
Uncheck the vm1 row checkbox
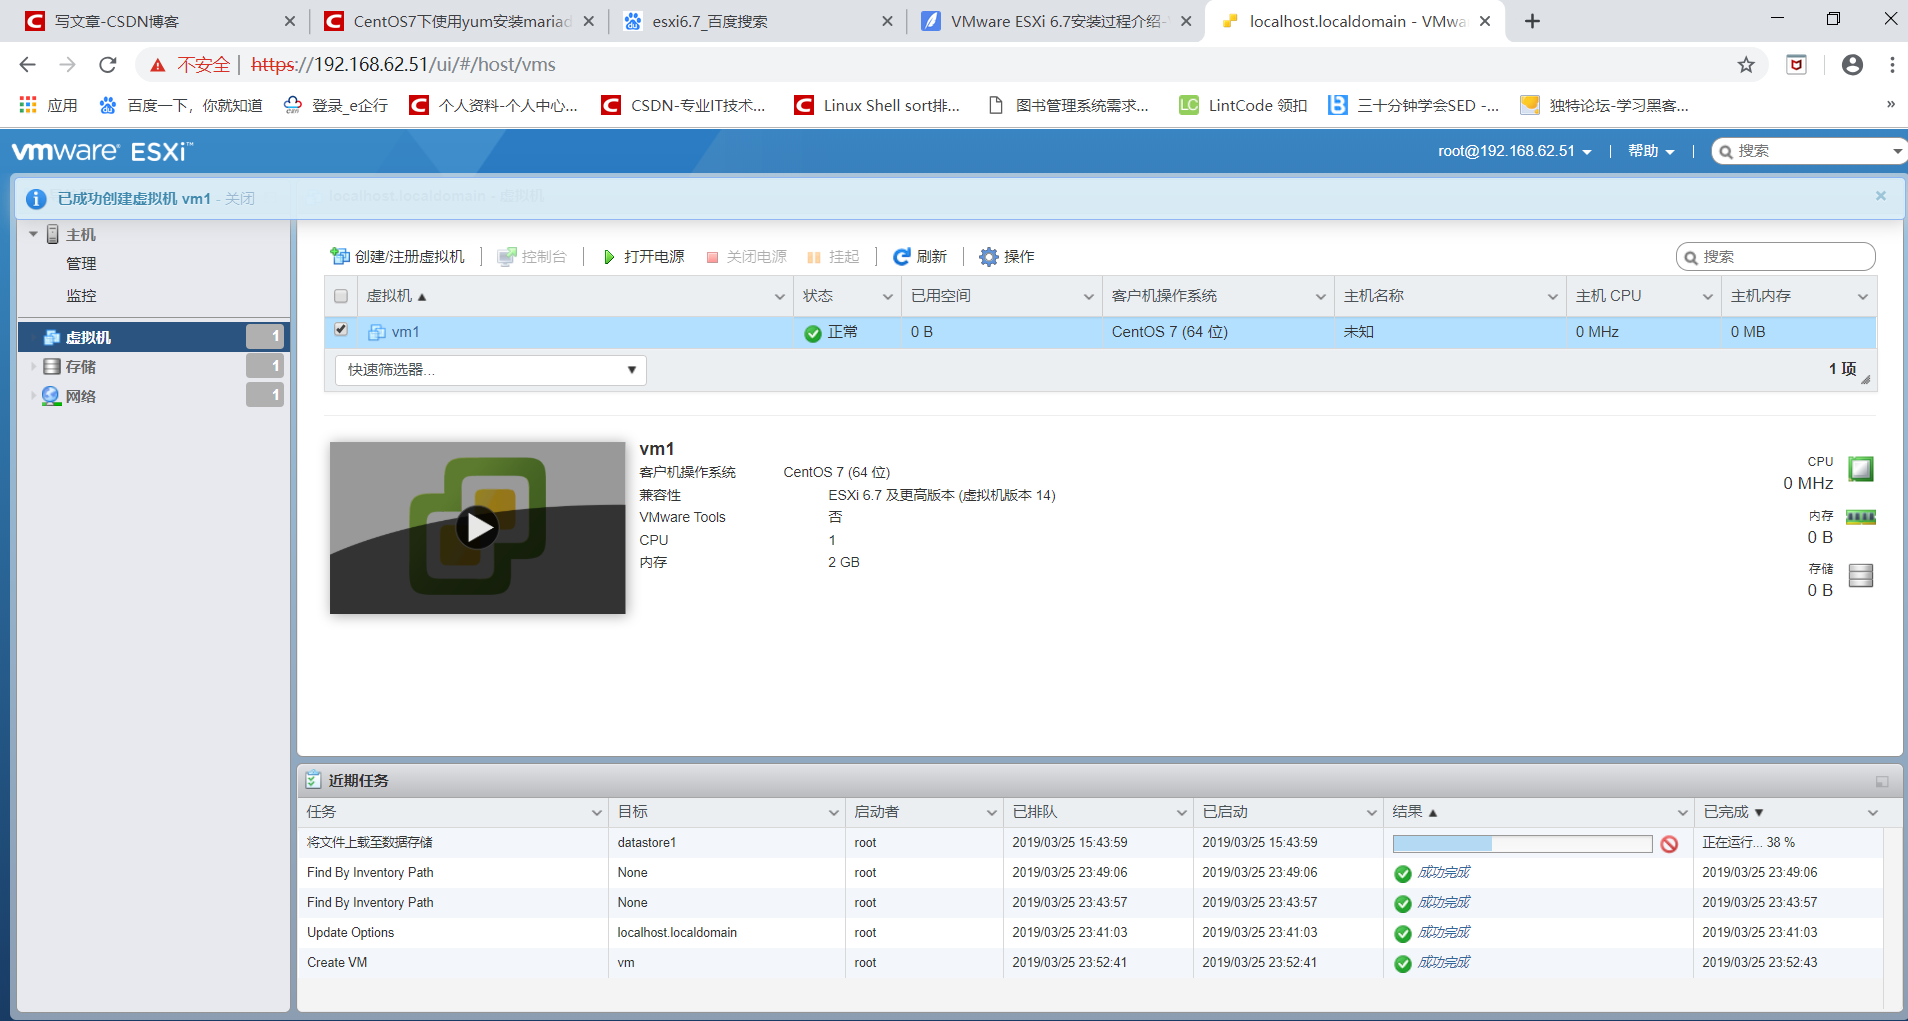tap(341, 330)
